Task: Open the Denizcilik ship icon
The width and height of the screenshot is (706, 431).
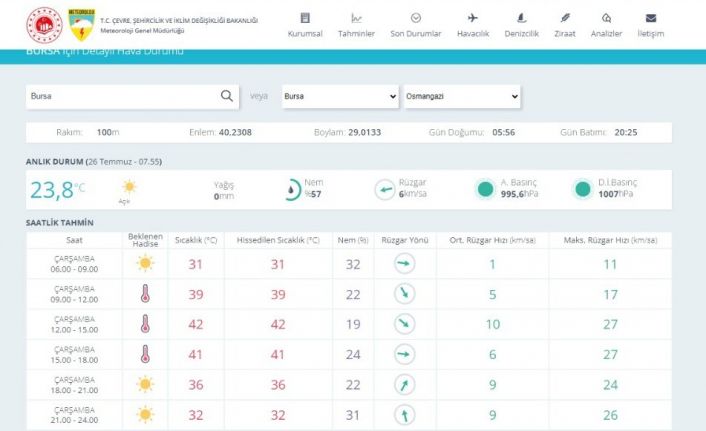Action: tap(521, 18)
